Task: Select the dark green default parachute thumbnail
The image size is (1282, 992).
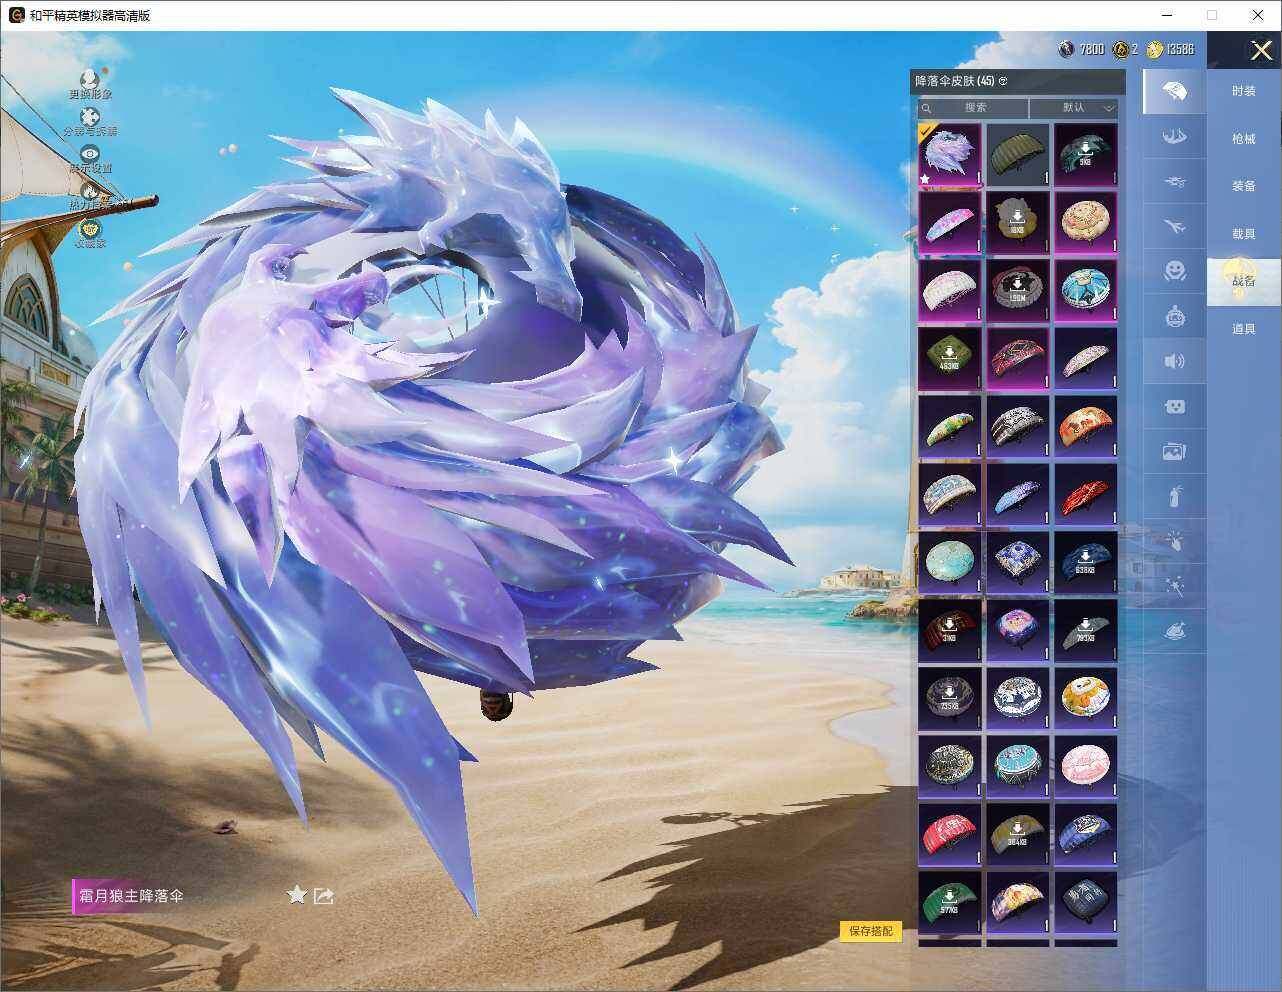Action: click(1017, 154)
